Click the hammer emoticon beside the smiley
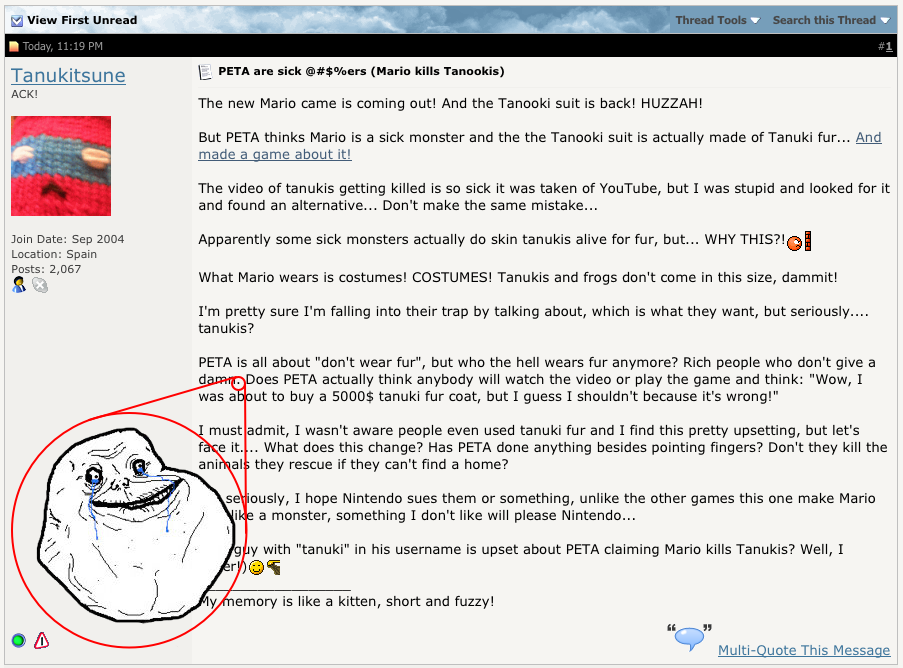The width and height of the screenshot is (903, 668). click(x=274, y=567)
